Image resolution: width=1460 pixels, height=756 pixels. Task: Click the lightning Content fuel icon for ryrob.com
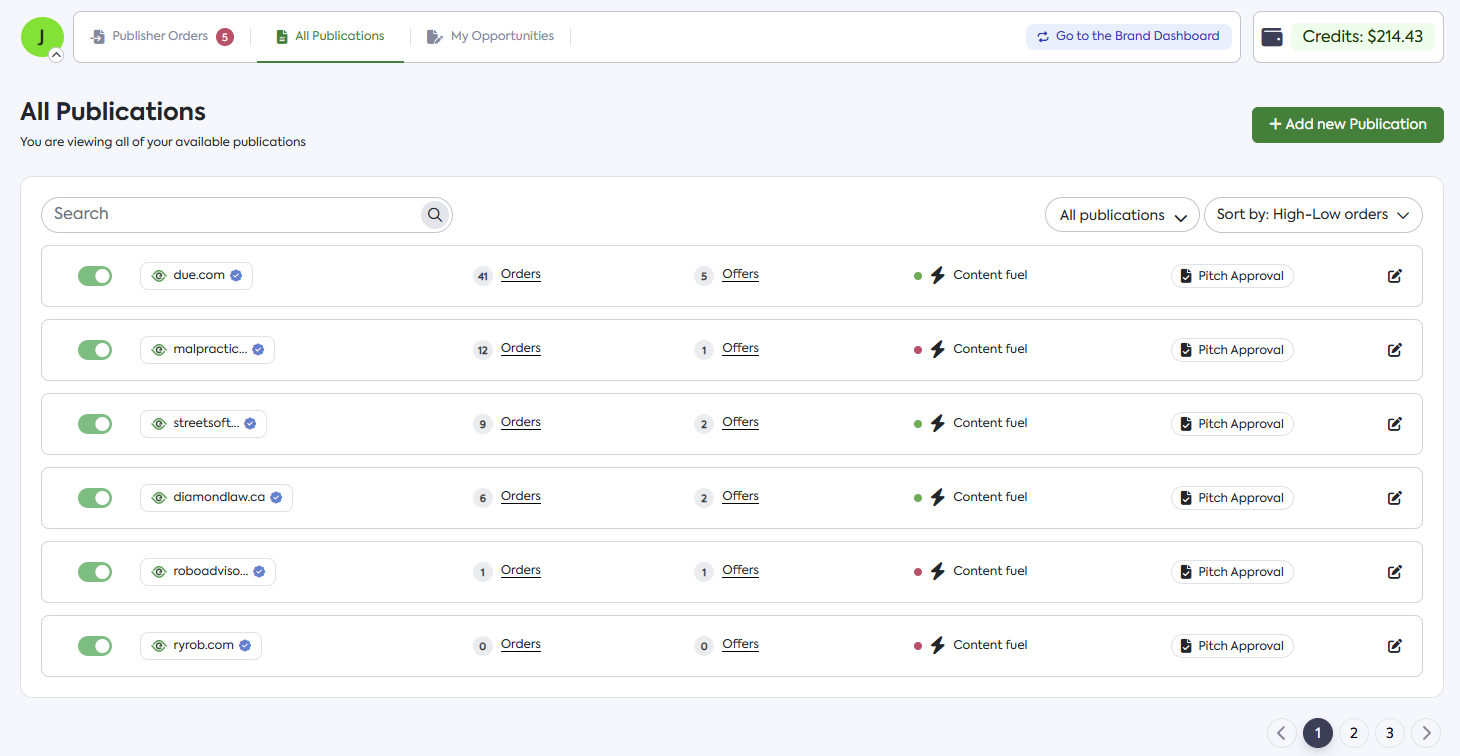coord(937,646)
